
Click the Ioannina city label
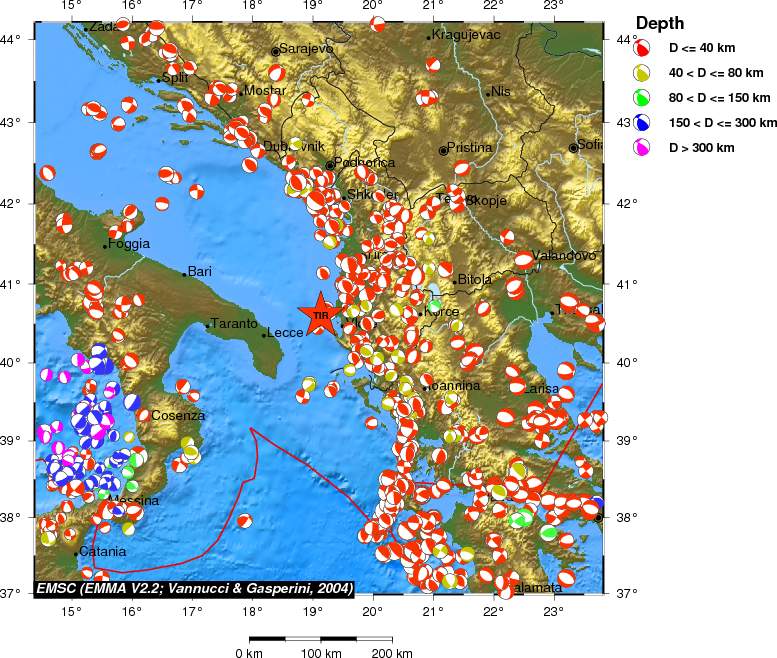click(x=454, y=385)
